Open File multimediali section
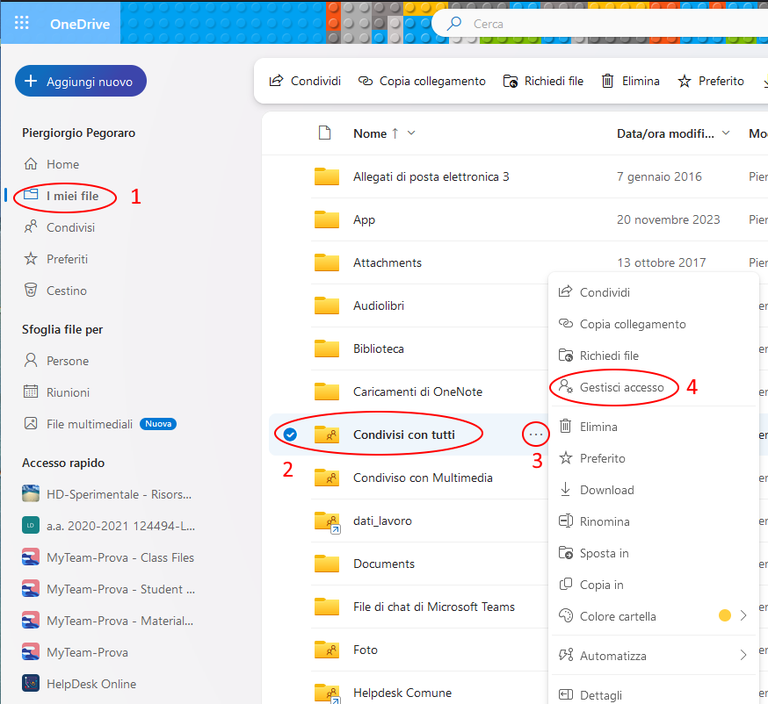 (89, 424)
